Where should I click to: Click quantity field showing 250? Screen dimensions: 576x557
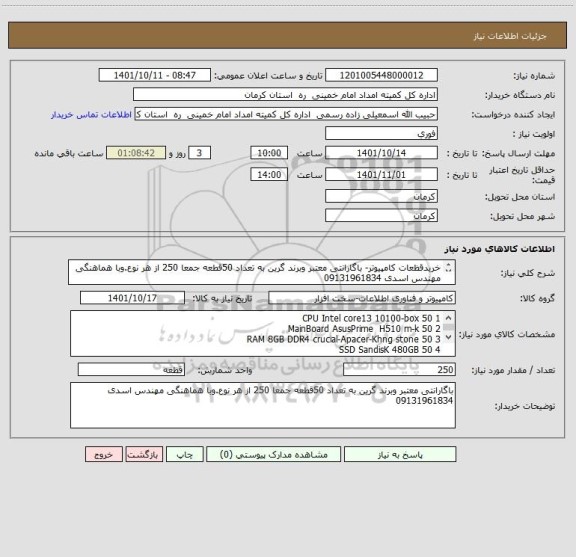pyautogui.click(x=399, y=370)
